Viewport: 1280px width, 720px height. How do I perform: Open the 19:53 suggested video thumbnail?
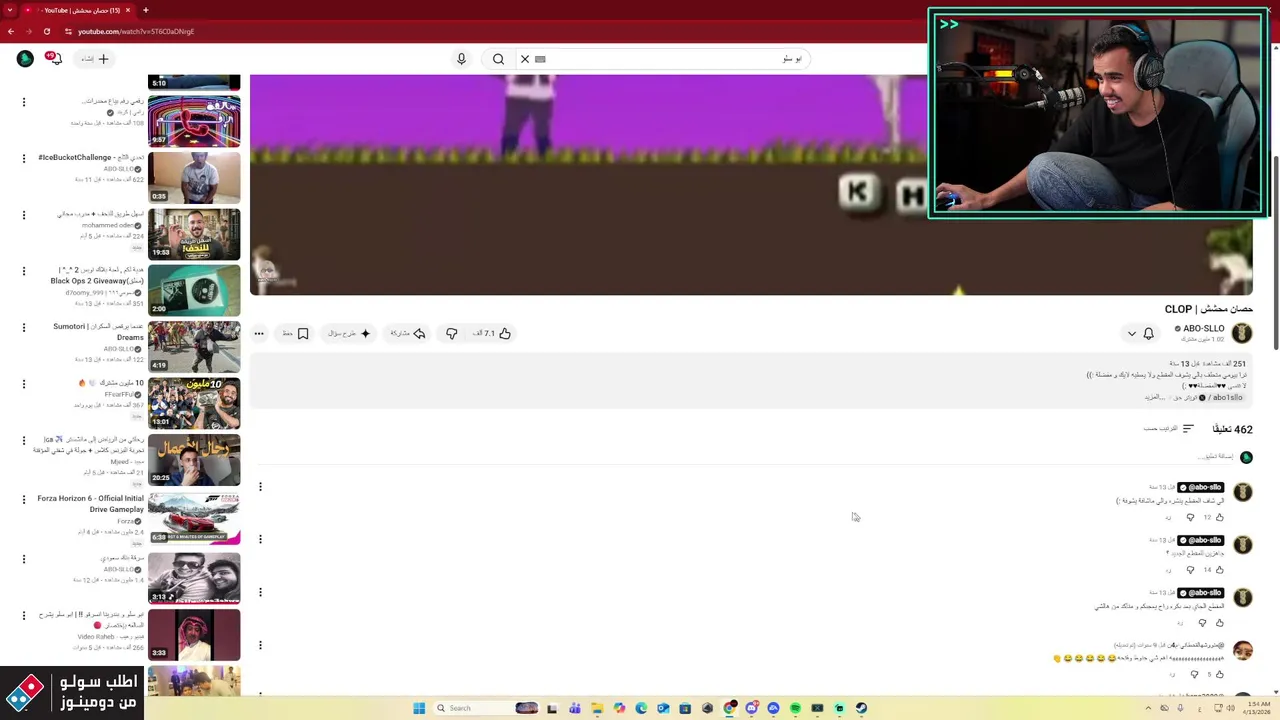[x=194, y=234]
